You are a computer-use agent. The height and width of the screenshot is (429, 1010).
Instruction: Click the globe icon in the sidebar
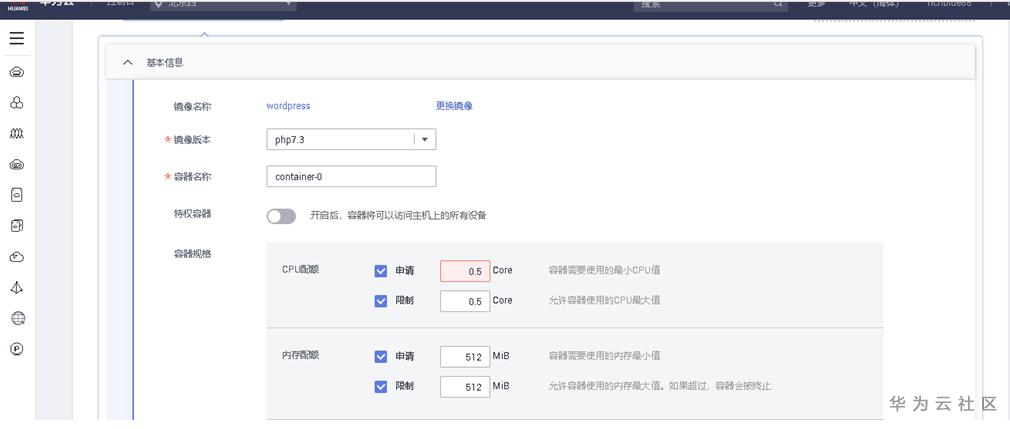tap(17, 318)
